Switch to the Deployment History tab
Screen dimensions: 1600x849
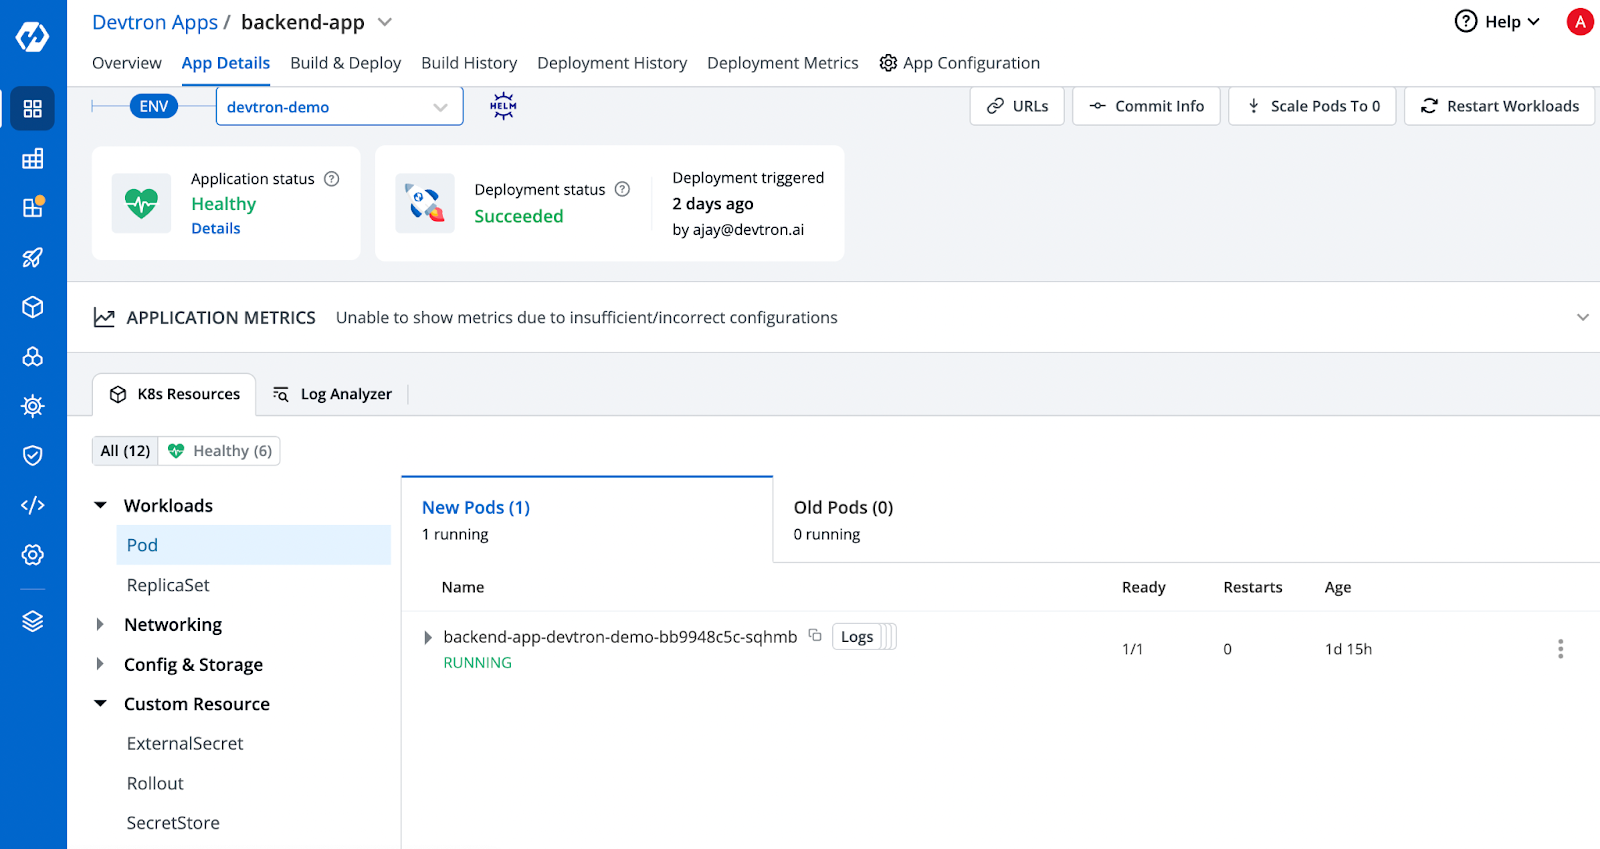pos(612,63)
